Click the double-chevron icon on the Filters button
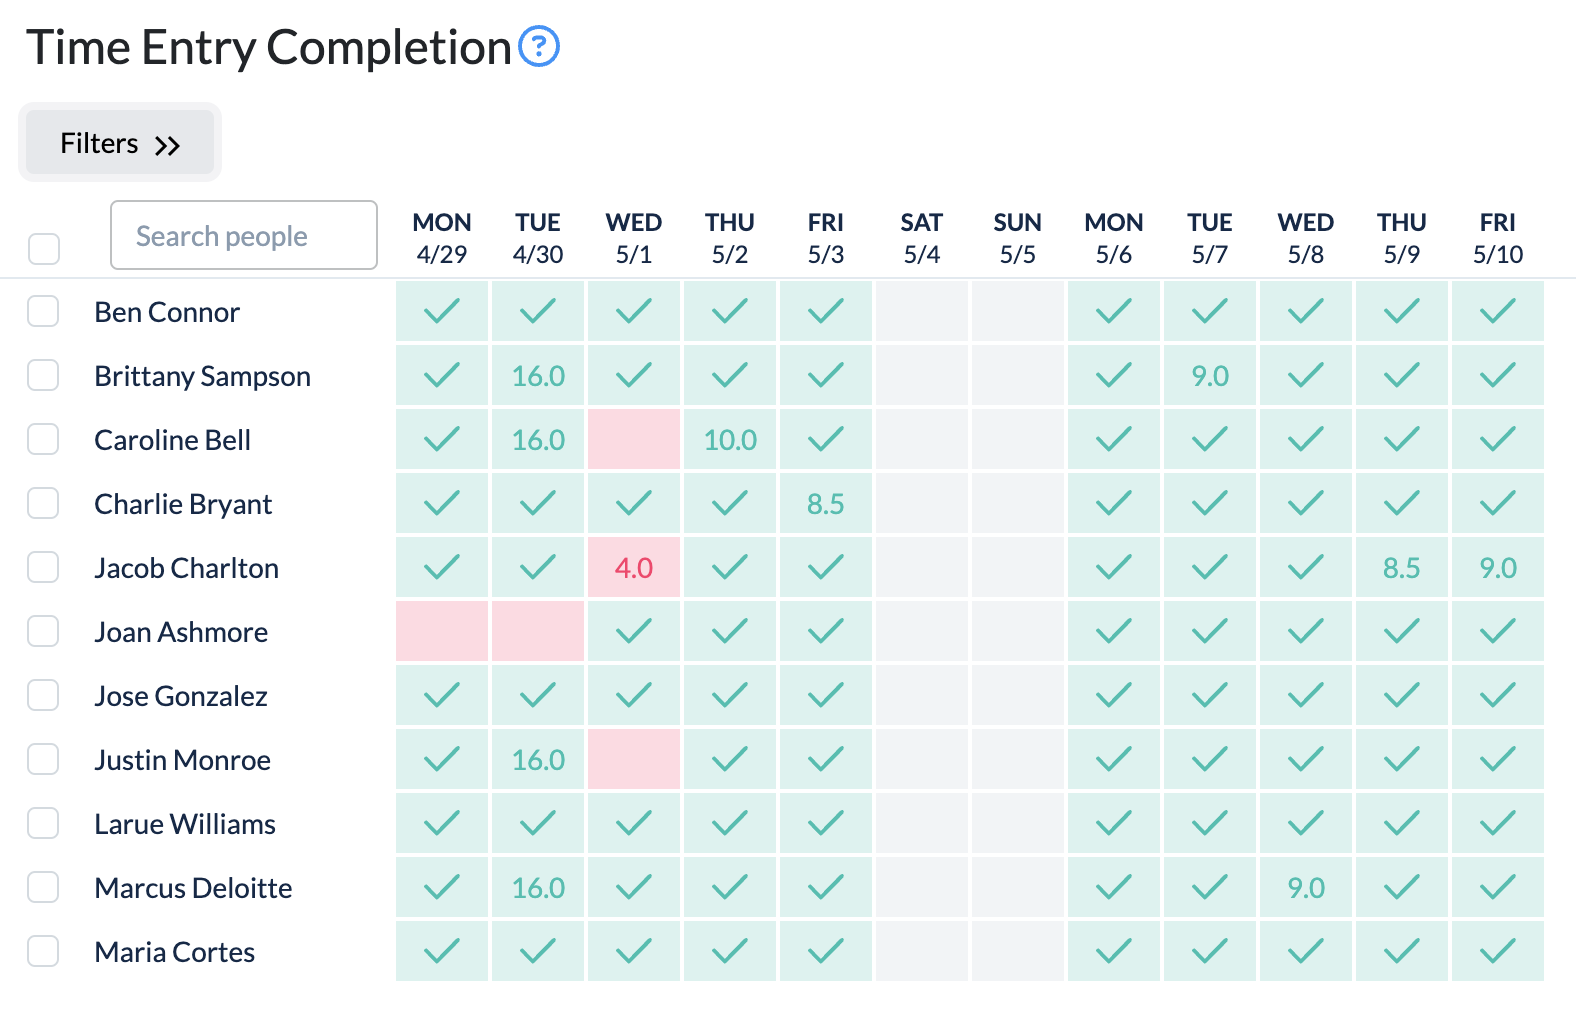Image resolution: width=1576 pixels, height=1014 pixels. (x=168, y=143)
